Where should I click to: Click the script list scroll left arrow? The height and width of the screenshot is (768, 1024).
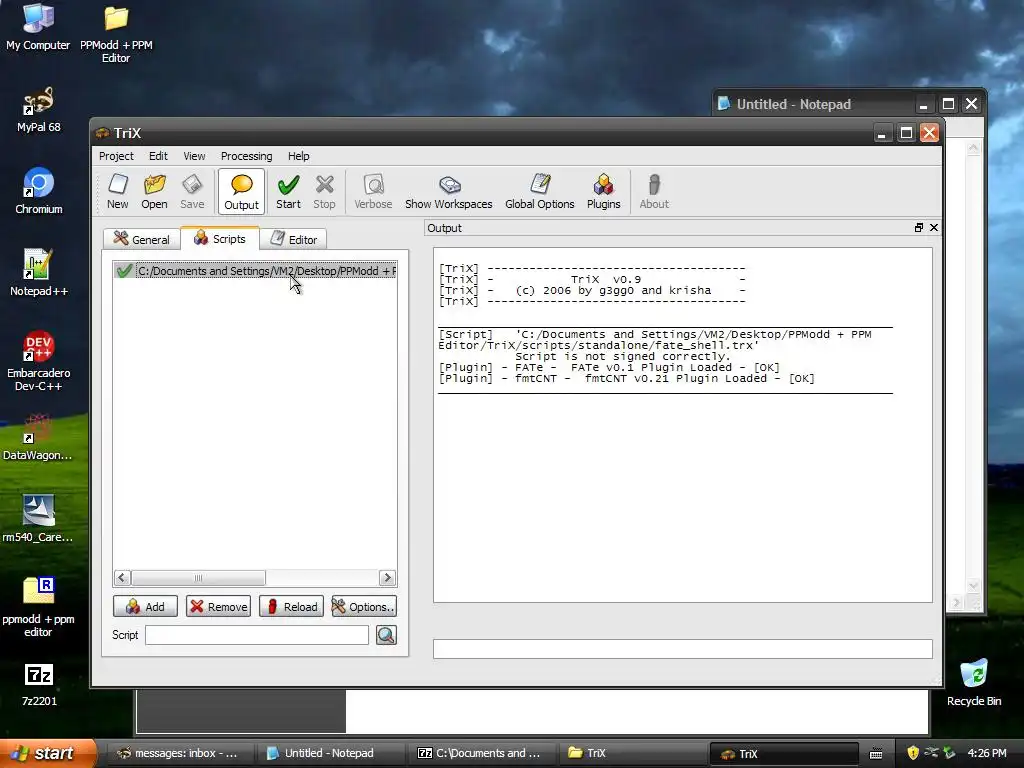point(122,578)
